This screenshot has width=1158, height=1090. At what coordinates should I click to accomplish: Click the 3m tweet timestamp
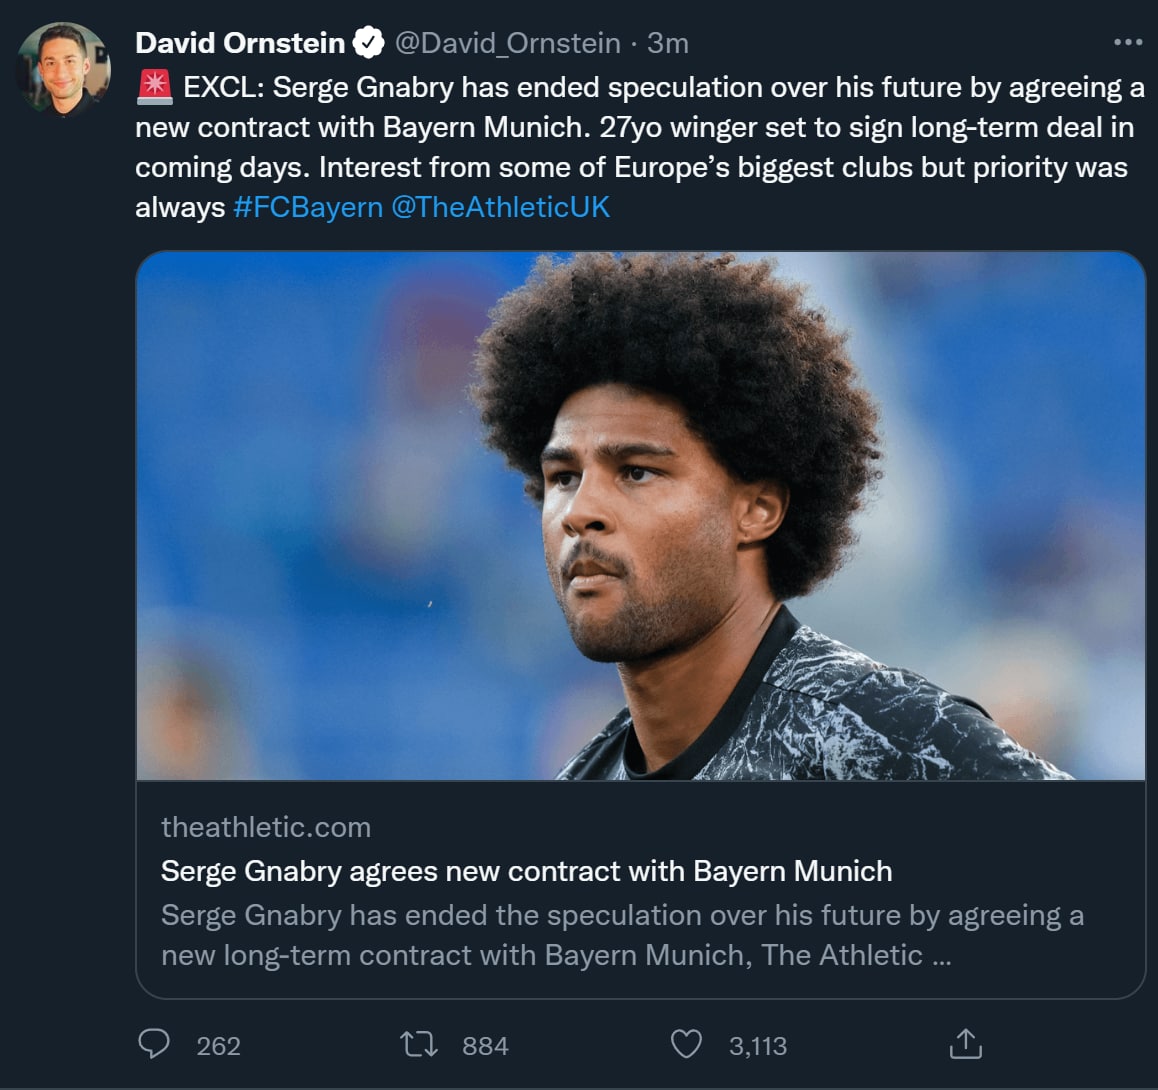tap(667, 43)
